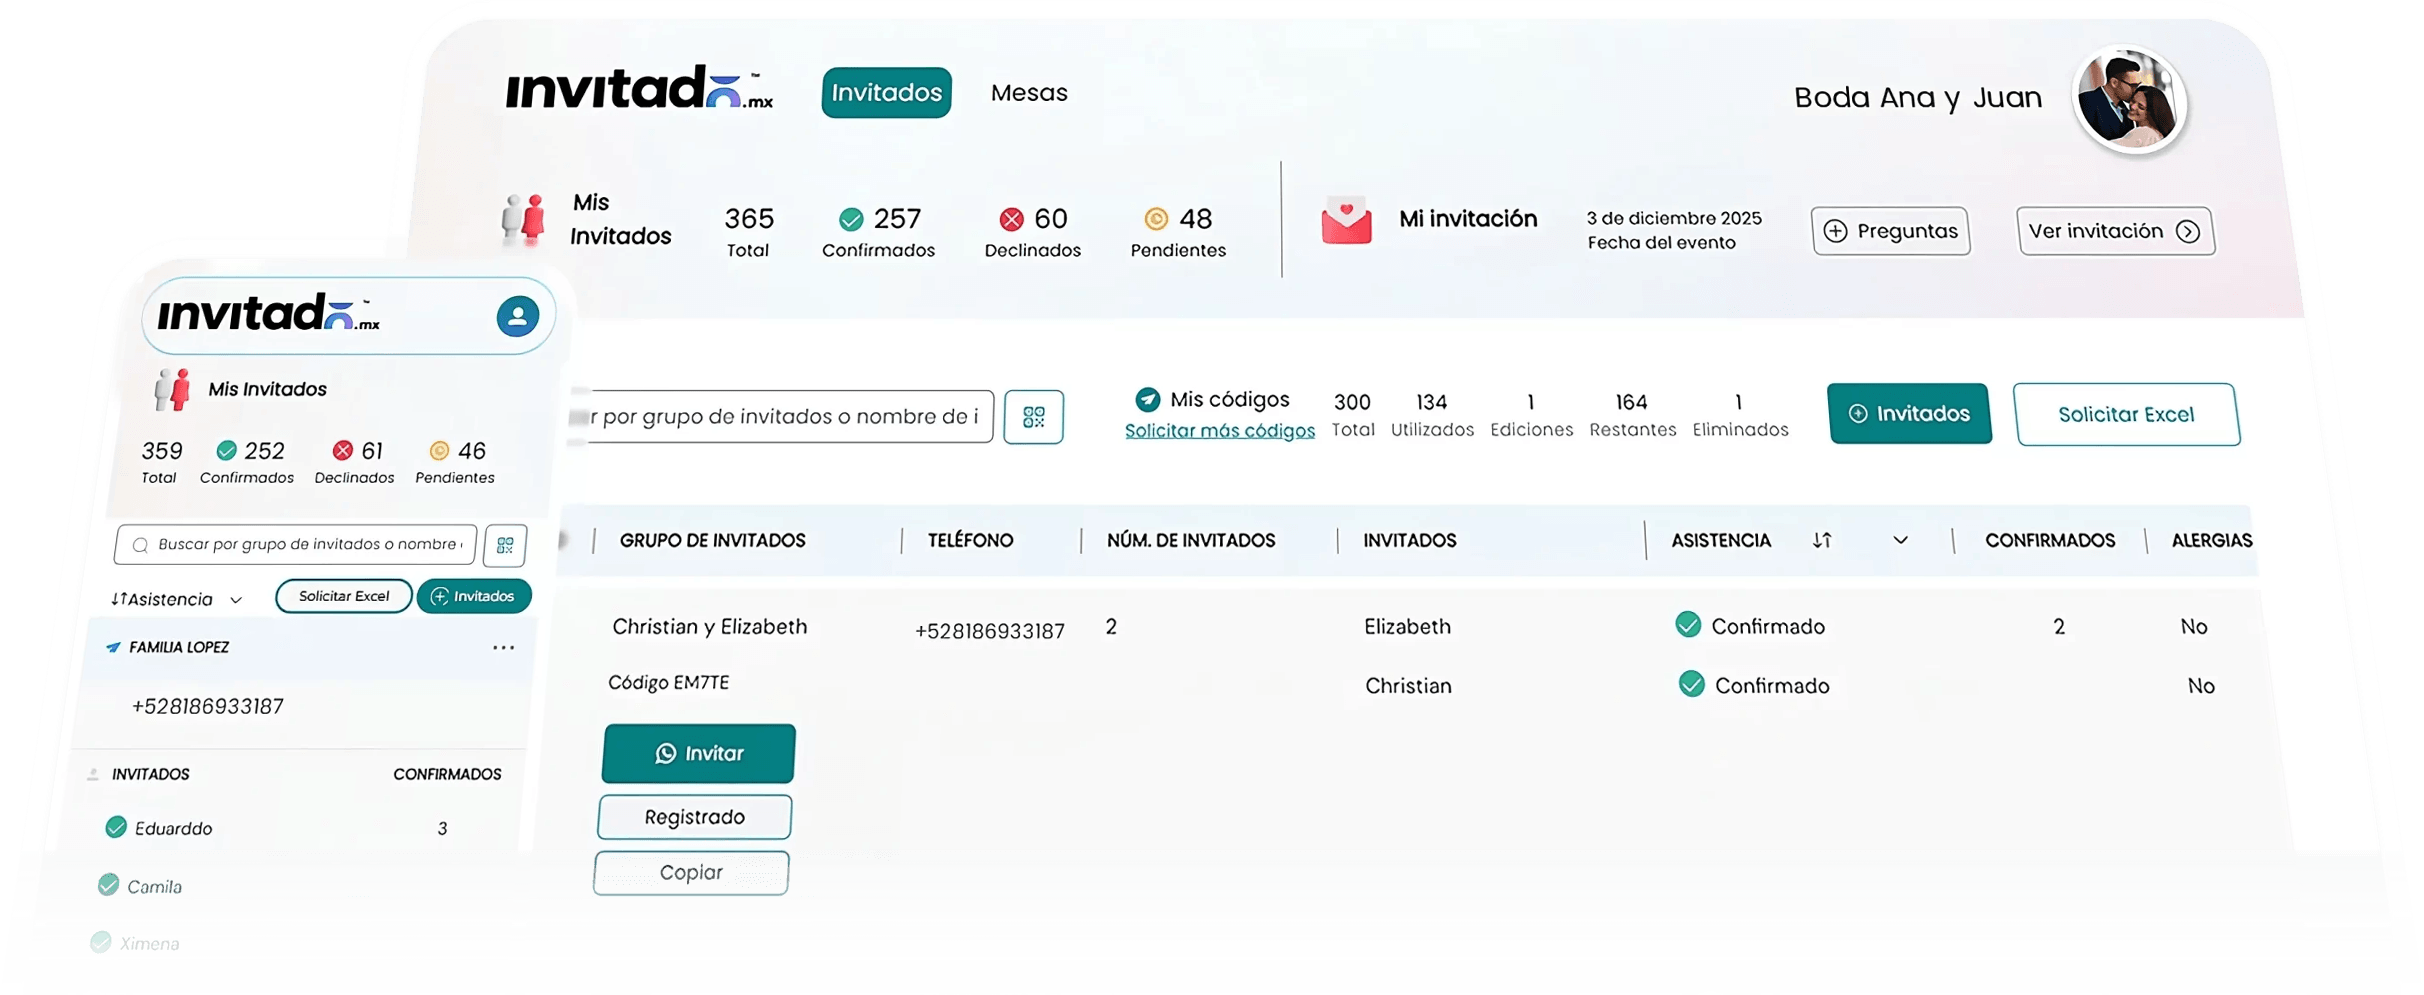Click Eduarddo's confirmed check icon

click(x=116, y=827)
